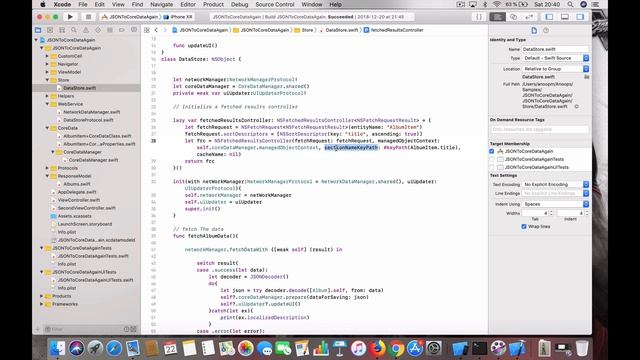Image resolution: width=640 pixels, height=360 pixels.
Task: Run the project with the Play button
Action: coord(70,17)
